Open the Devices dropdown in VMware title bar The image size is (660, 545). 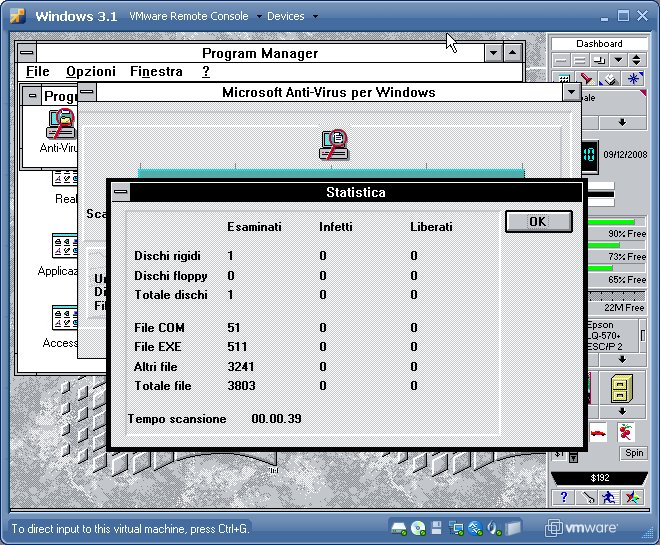coord(291,16)
